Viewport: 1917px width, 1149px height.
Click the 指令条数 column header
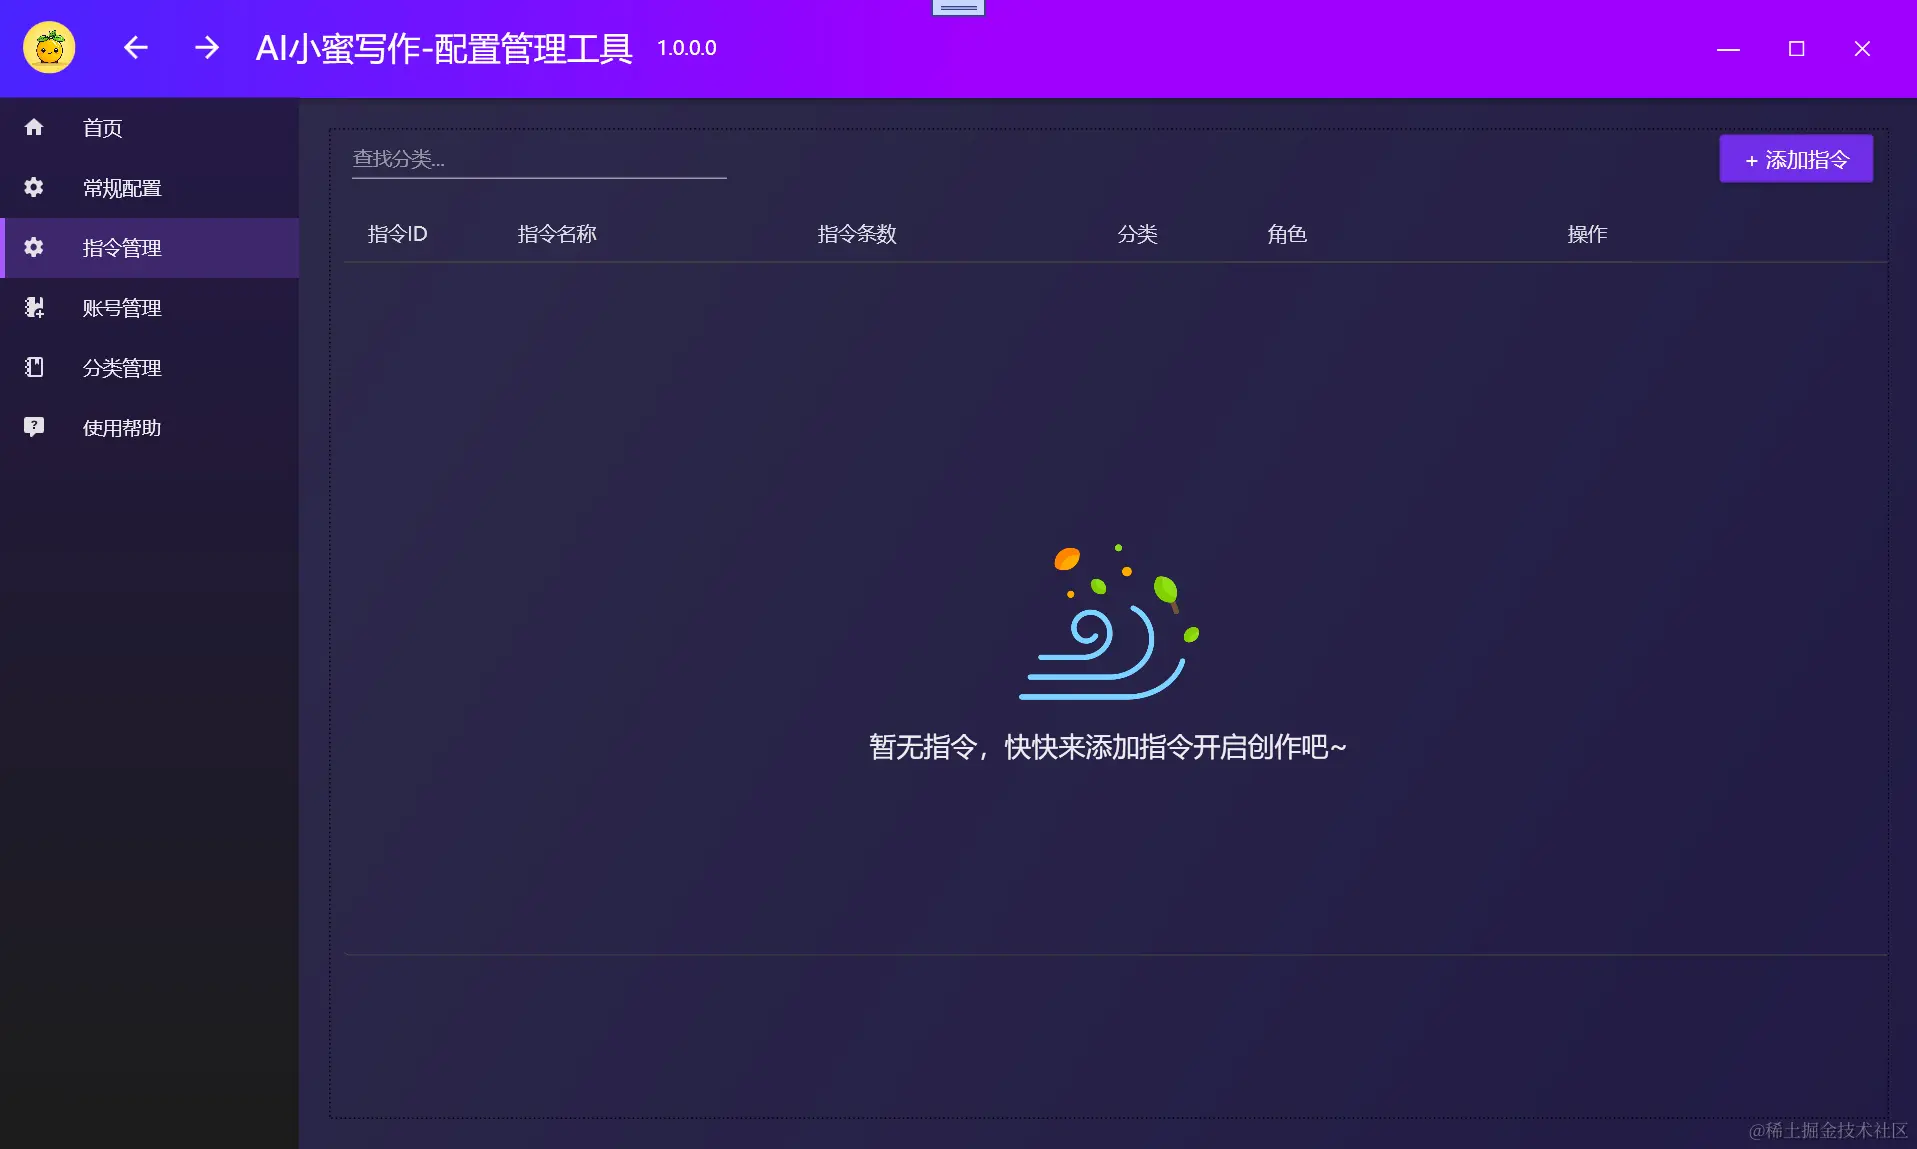click(x=857, y=234)
